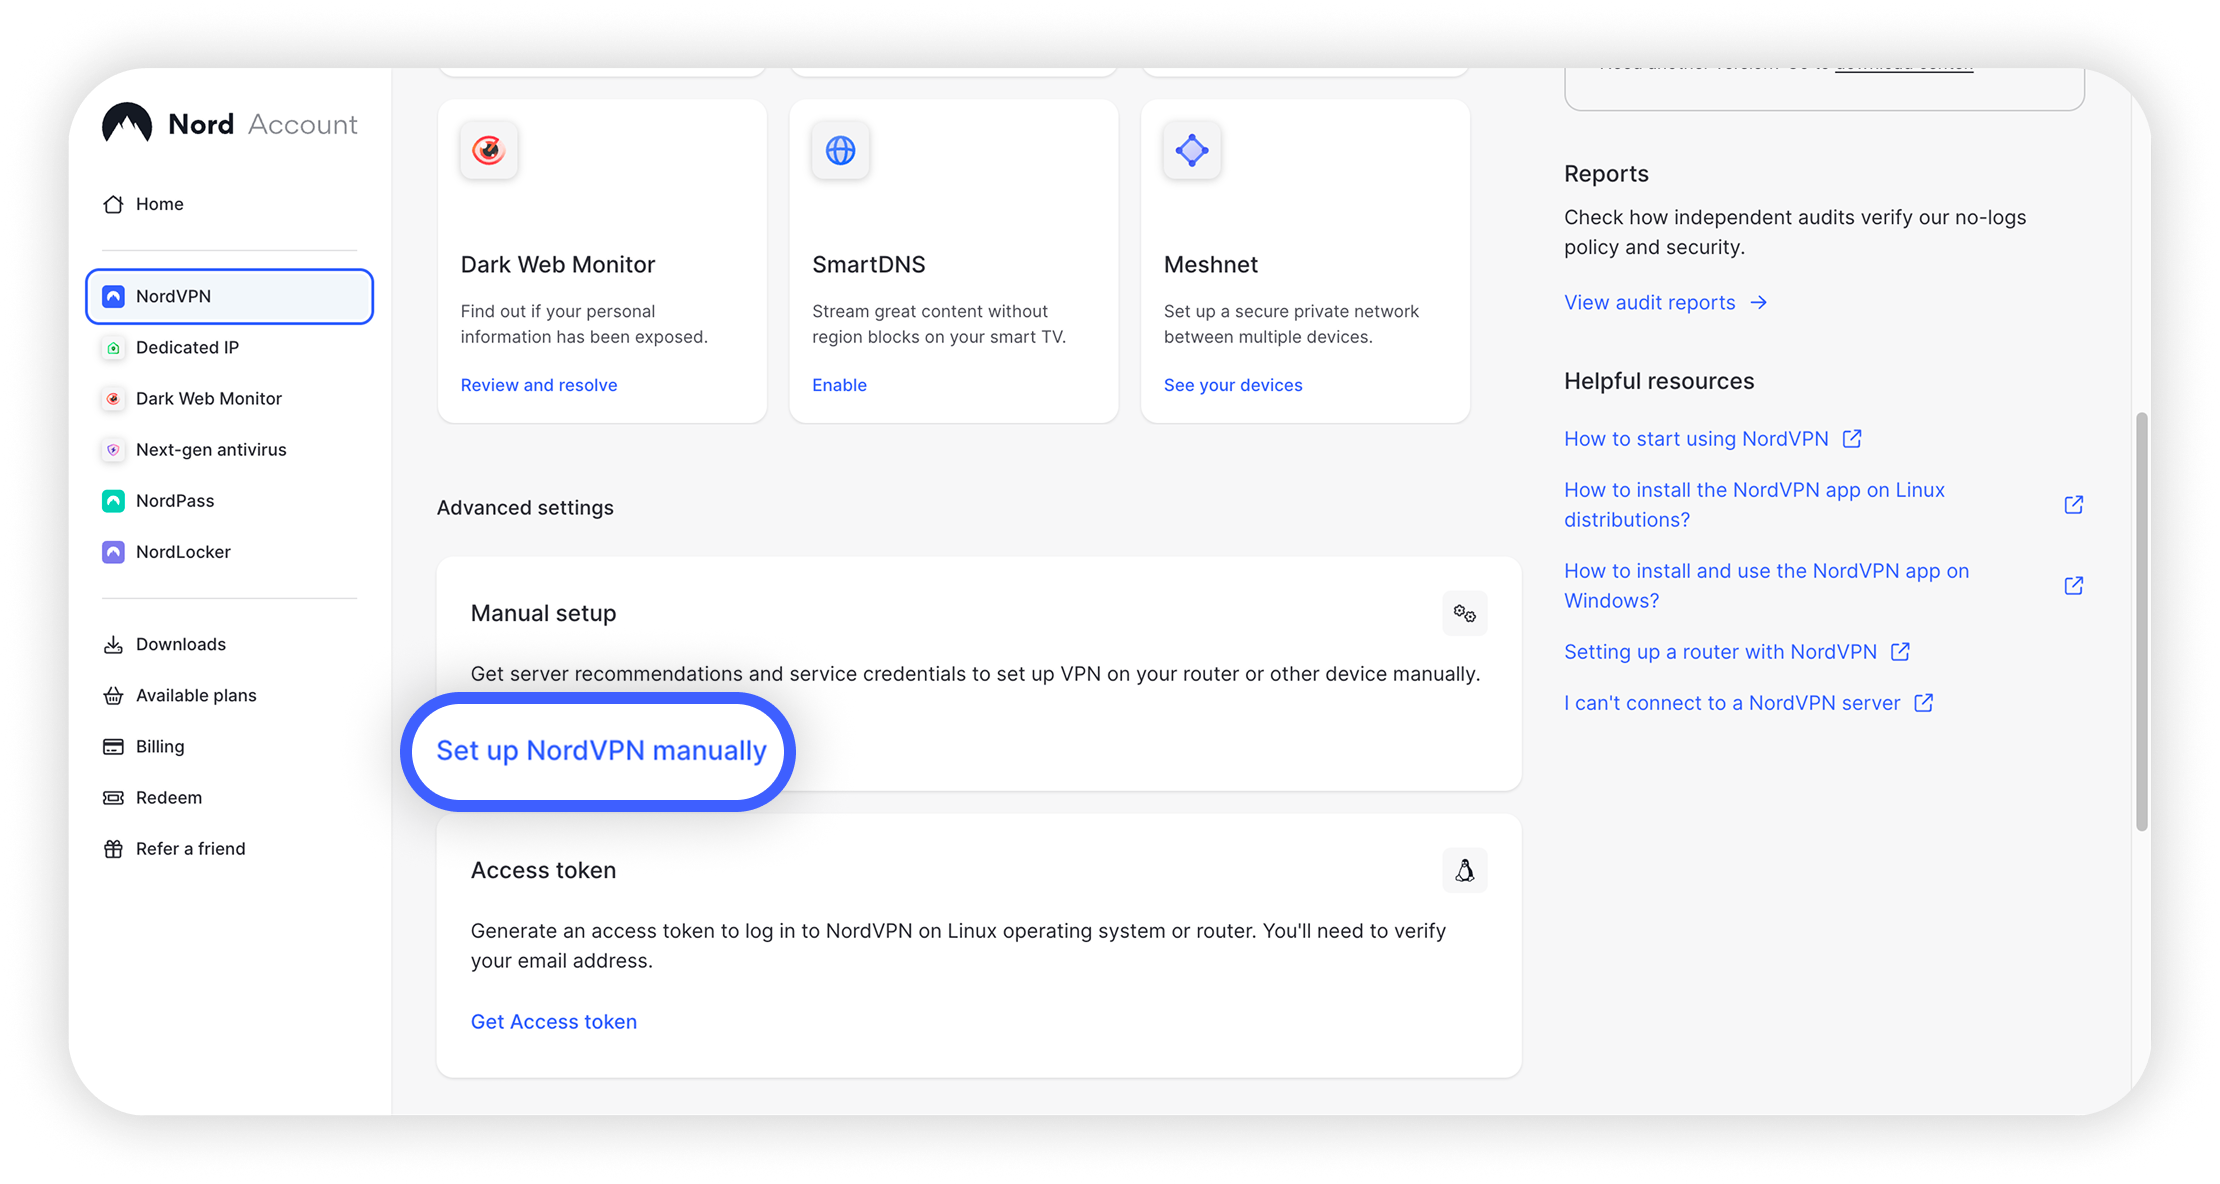
Task: Open I can't connect to a NordVPN server
Action: tap(1732, 703)
